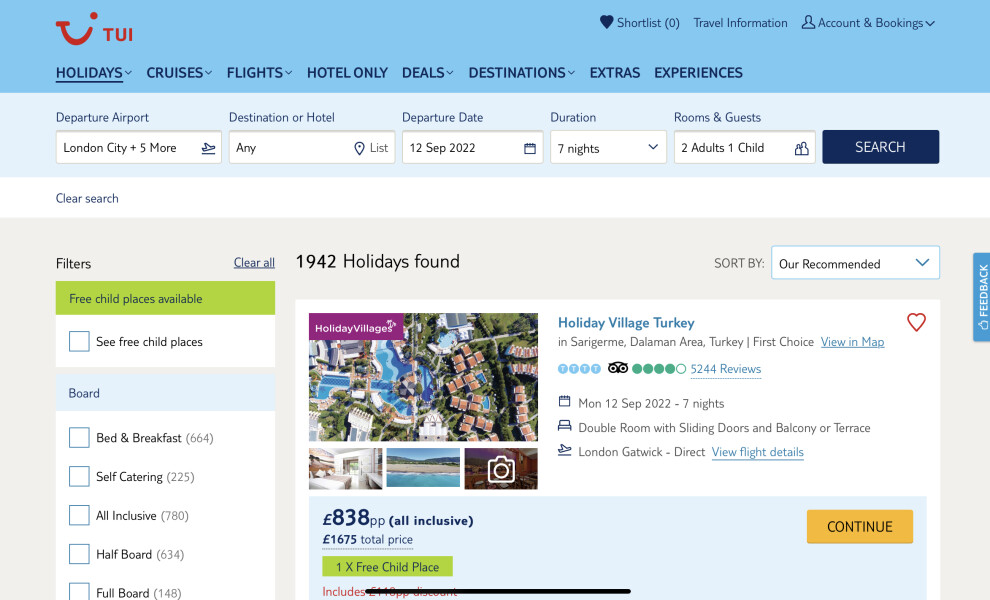Click the Account & Bookings person icon
The image size is (990, 600).
point(808,23)
